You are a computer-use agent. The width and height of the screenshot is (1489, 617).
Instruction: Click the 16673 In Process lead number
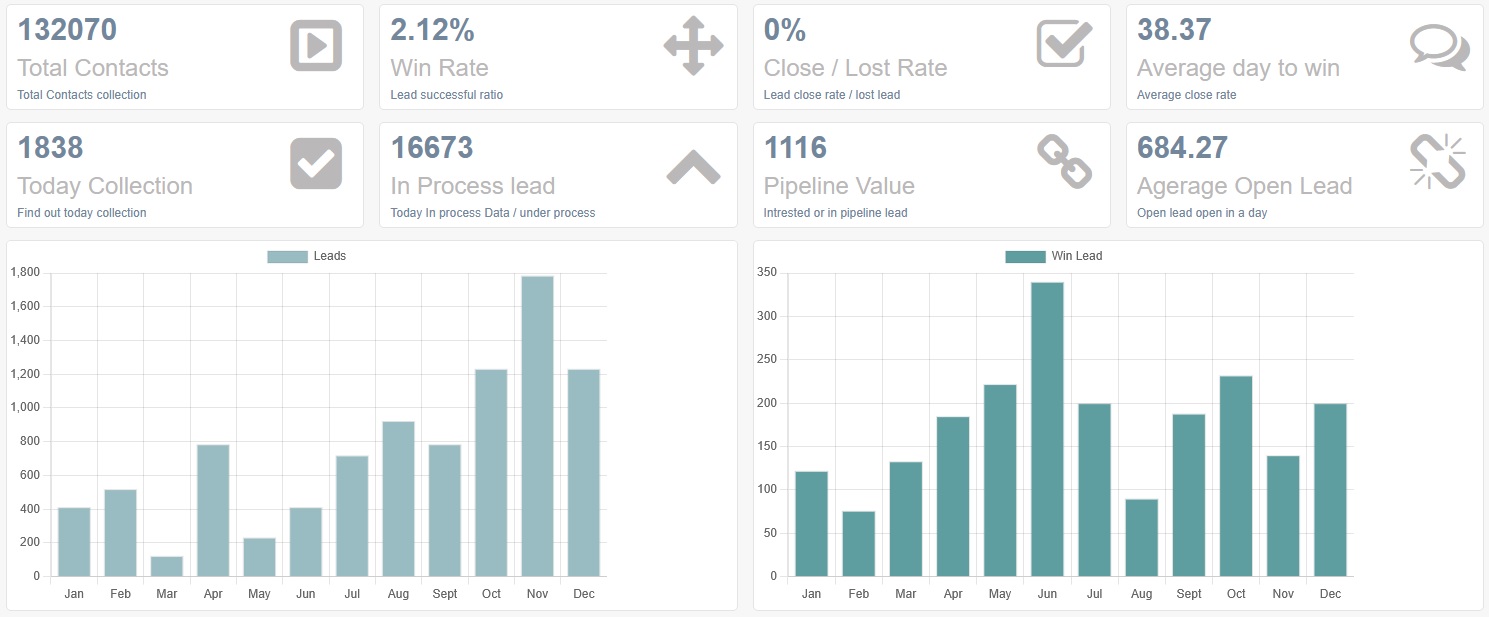tap(432, 148)
